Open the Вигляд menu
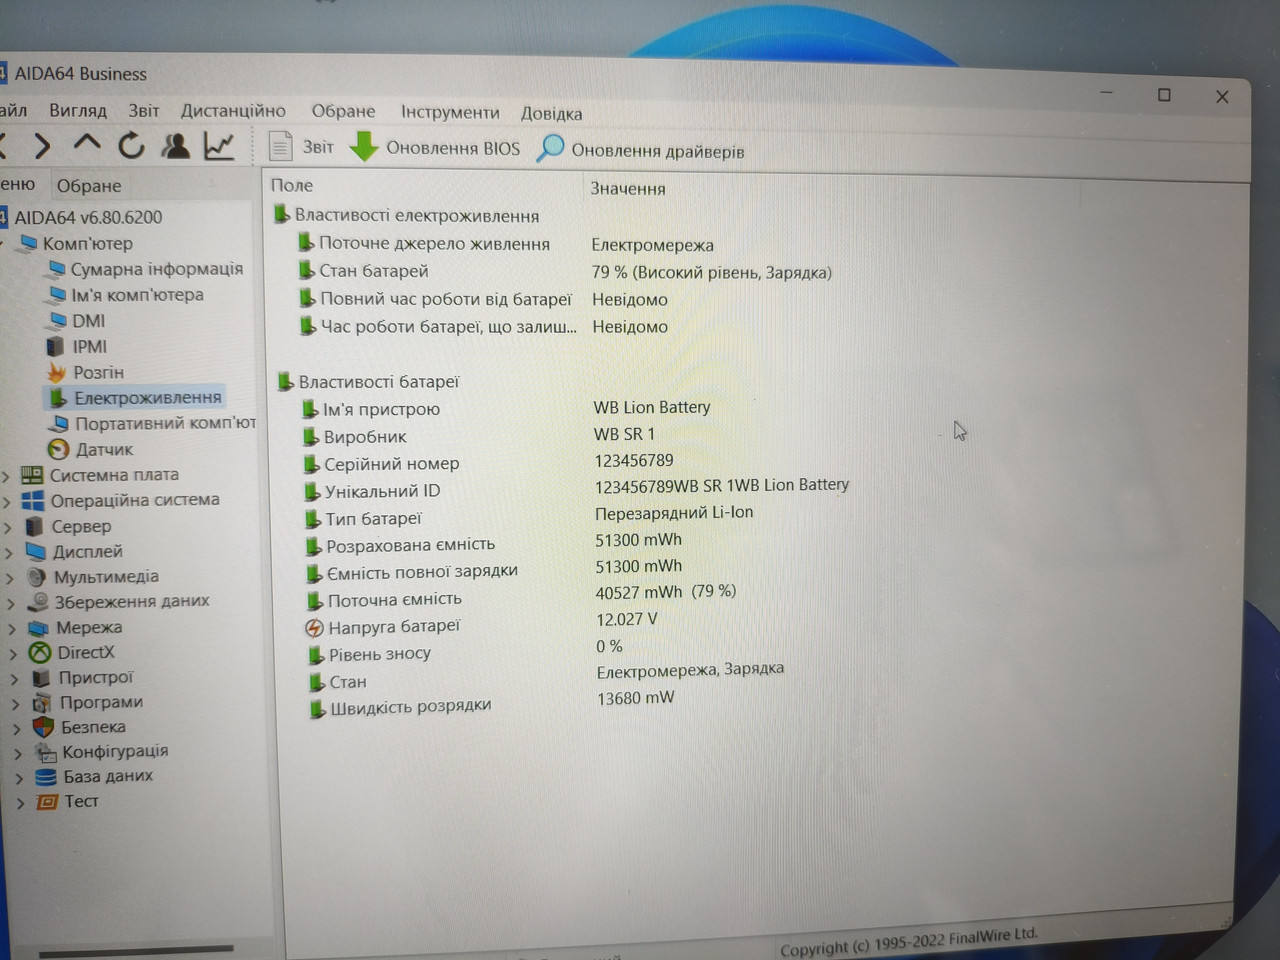The image size is (1280, 960). [x=78, y=110]
